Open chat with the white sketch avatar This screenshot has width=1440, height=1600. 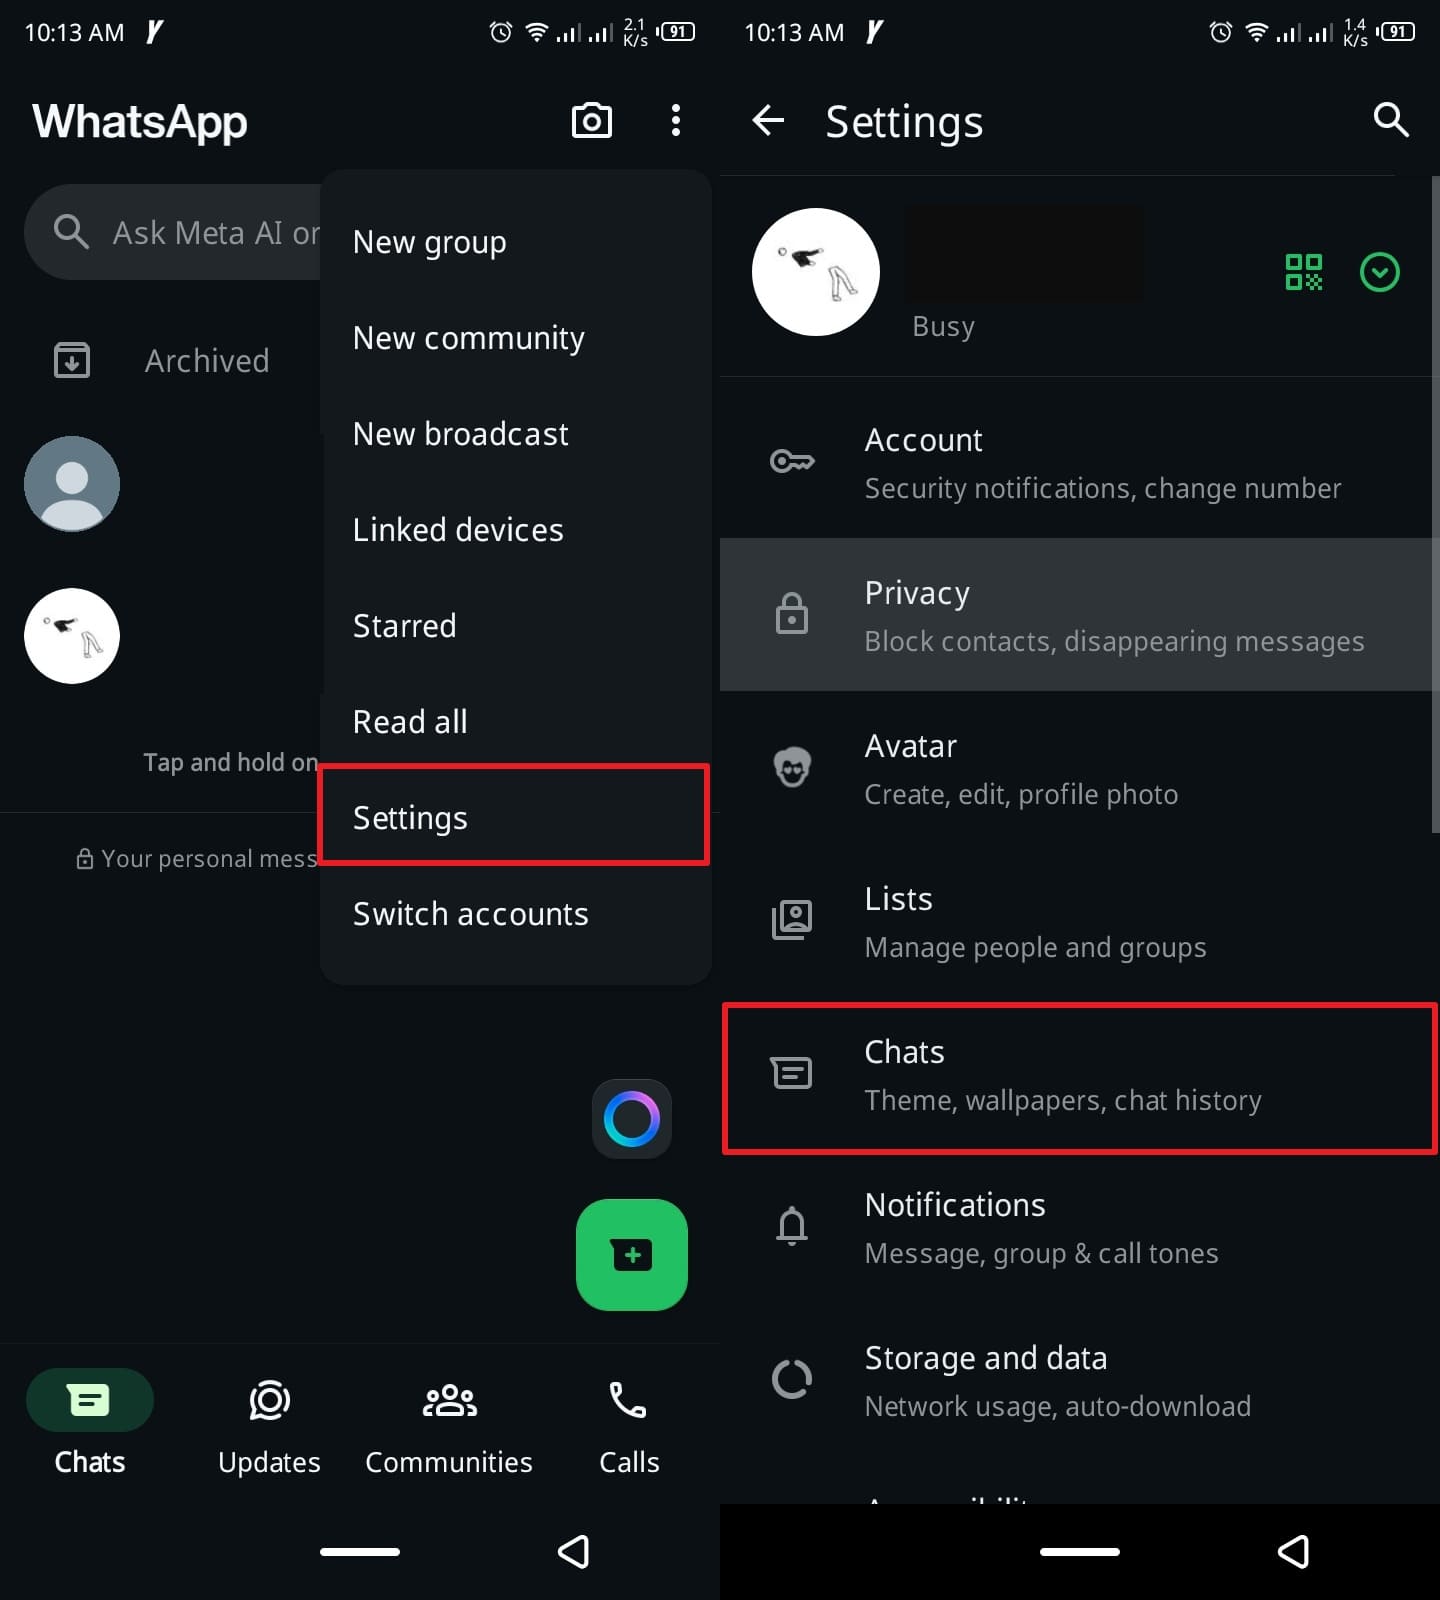pos(72,636)
